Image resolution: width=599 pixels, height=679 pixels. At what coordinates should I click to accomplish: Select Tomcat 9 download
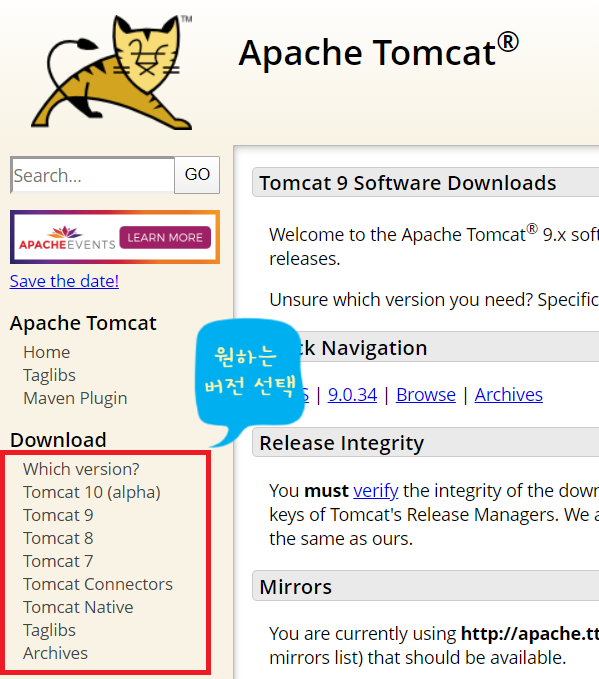(x=58, y=515)
